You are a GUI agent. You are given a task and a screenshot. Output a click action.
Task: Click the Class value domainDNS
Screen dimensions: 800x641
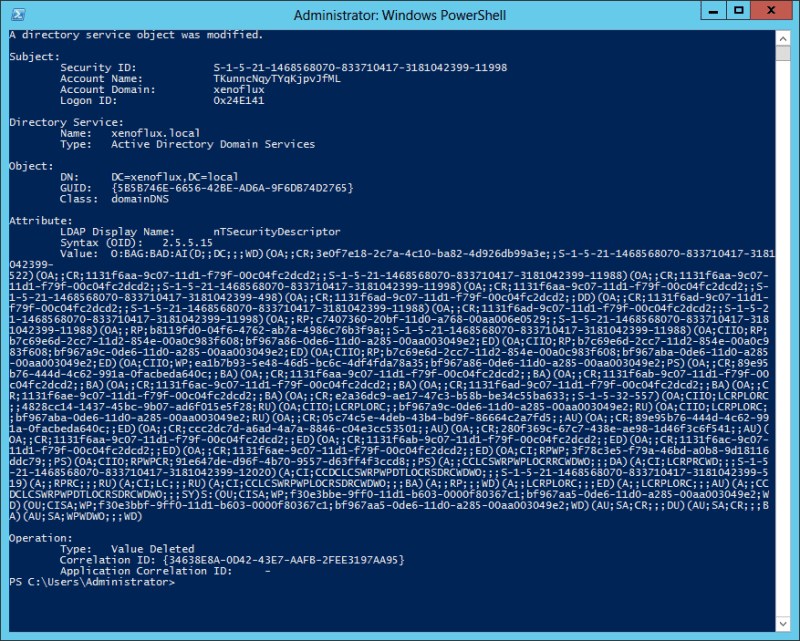pos(140,199)
